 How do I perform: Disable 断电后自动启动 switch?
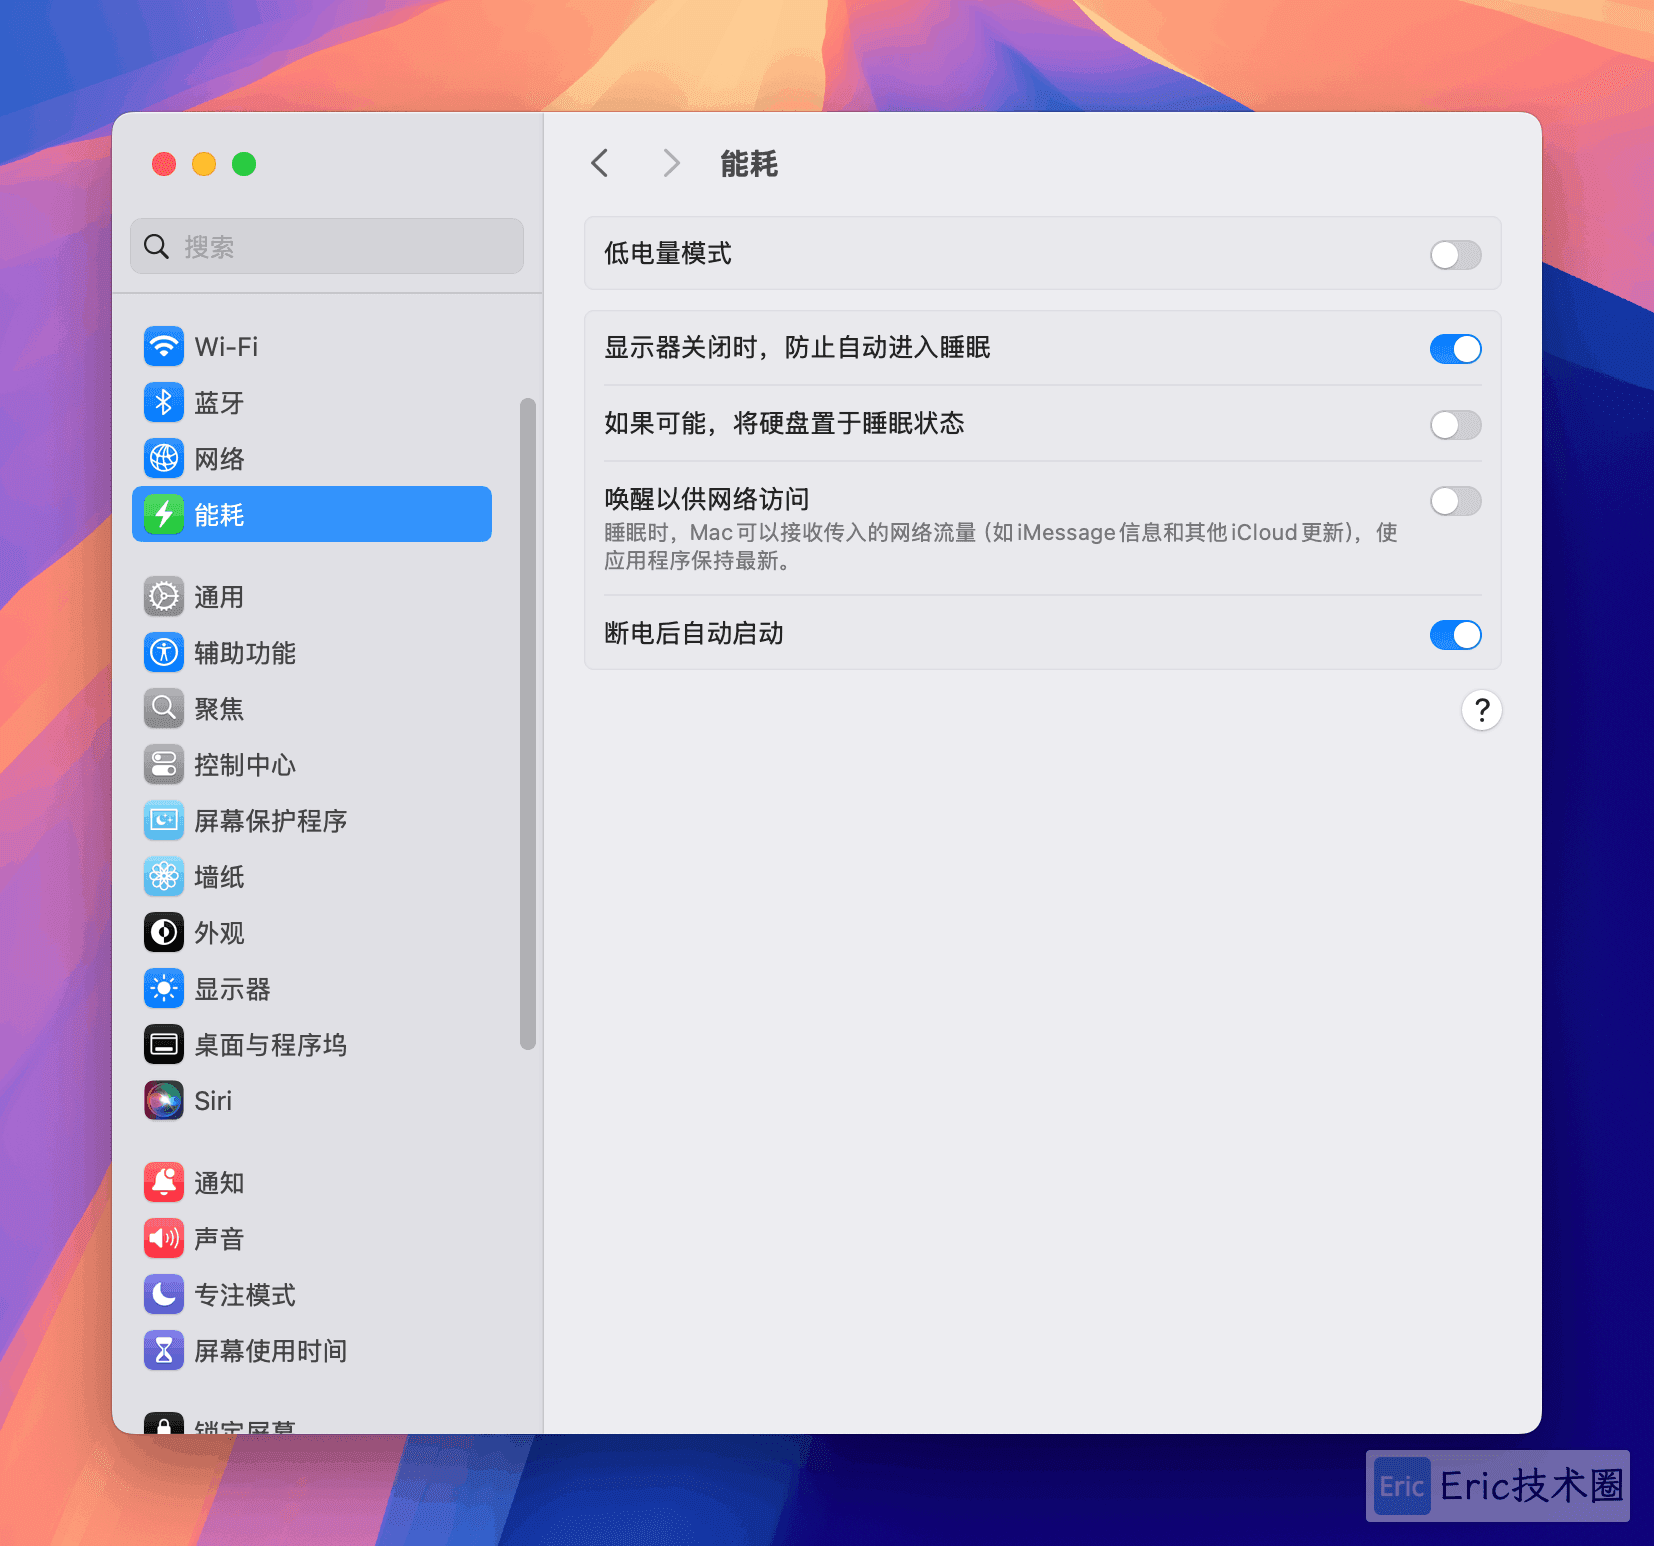click(x=1456, y=635)
